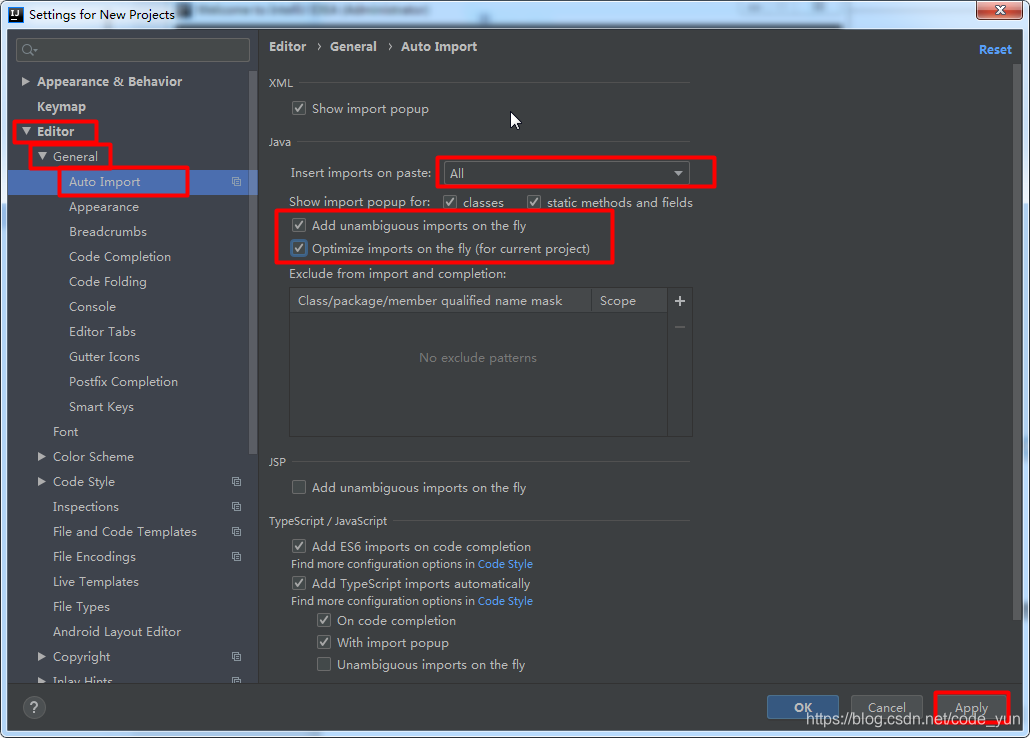Viewport: 1030px width, 738px height.
Task: Click the project-level icon beside Inspections
Action: pos(236,507)
